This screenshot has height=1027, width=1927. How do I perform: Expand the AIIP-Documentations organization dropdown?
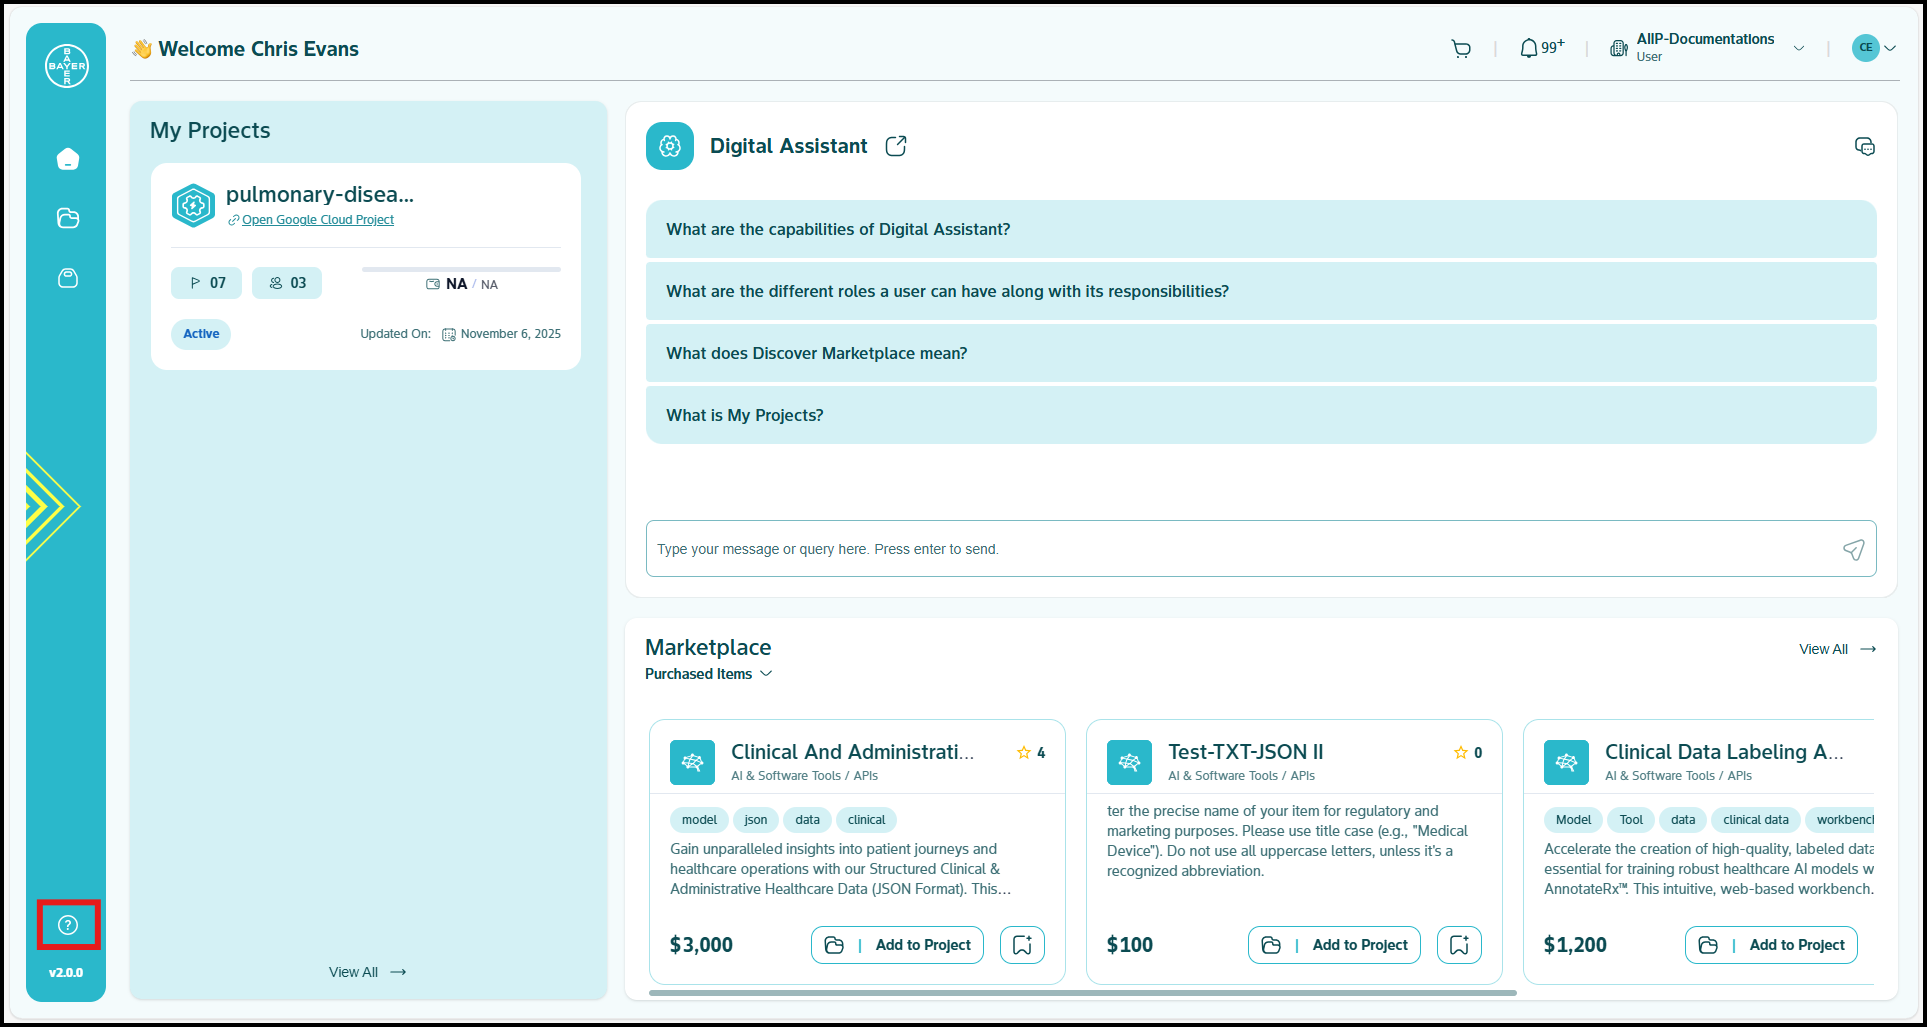click(1798, 48)
